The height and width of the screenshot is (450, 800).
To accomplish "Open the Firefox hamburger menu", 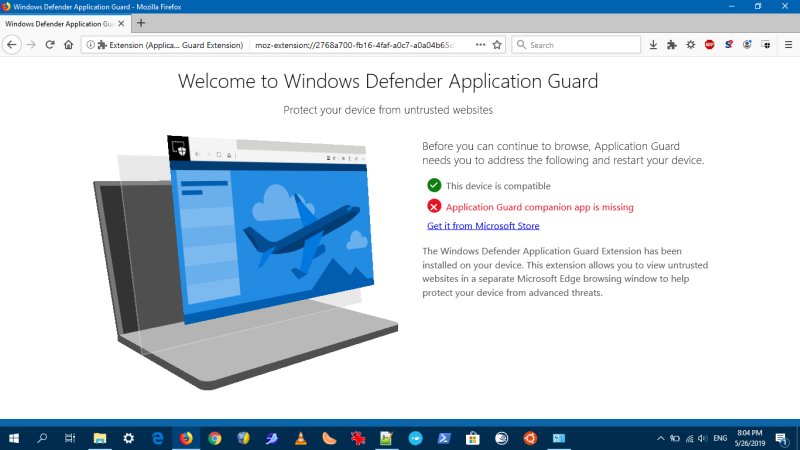I will [x=788, y=45].
